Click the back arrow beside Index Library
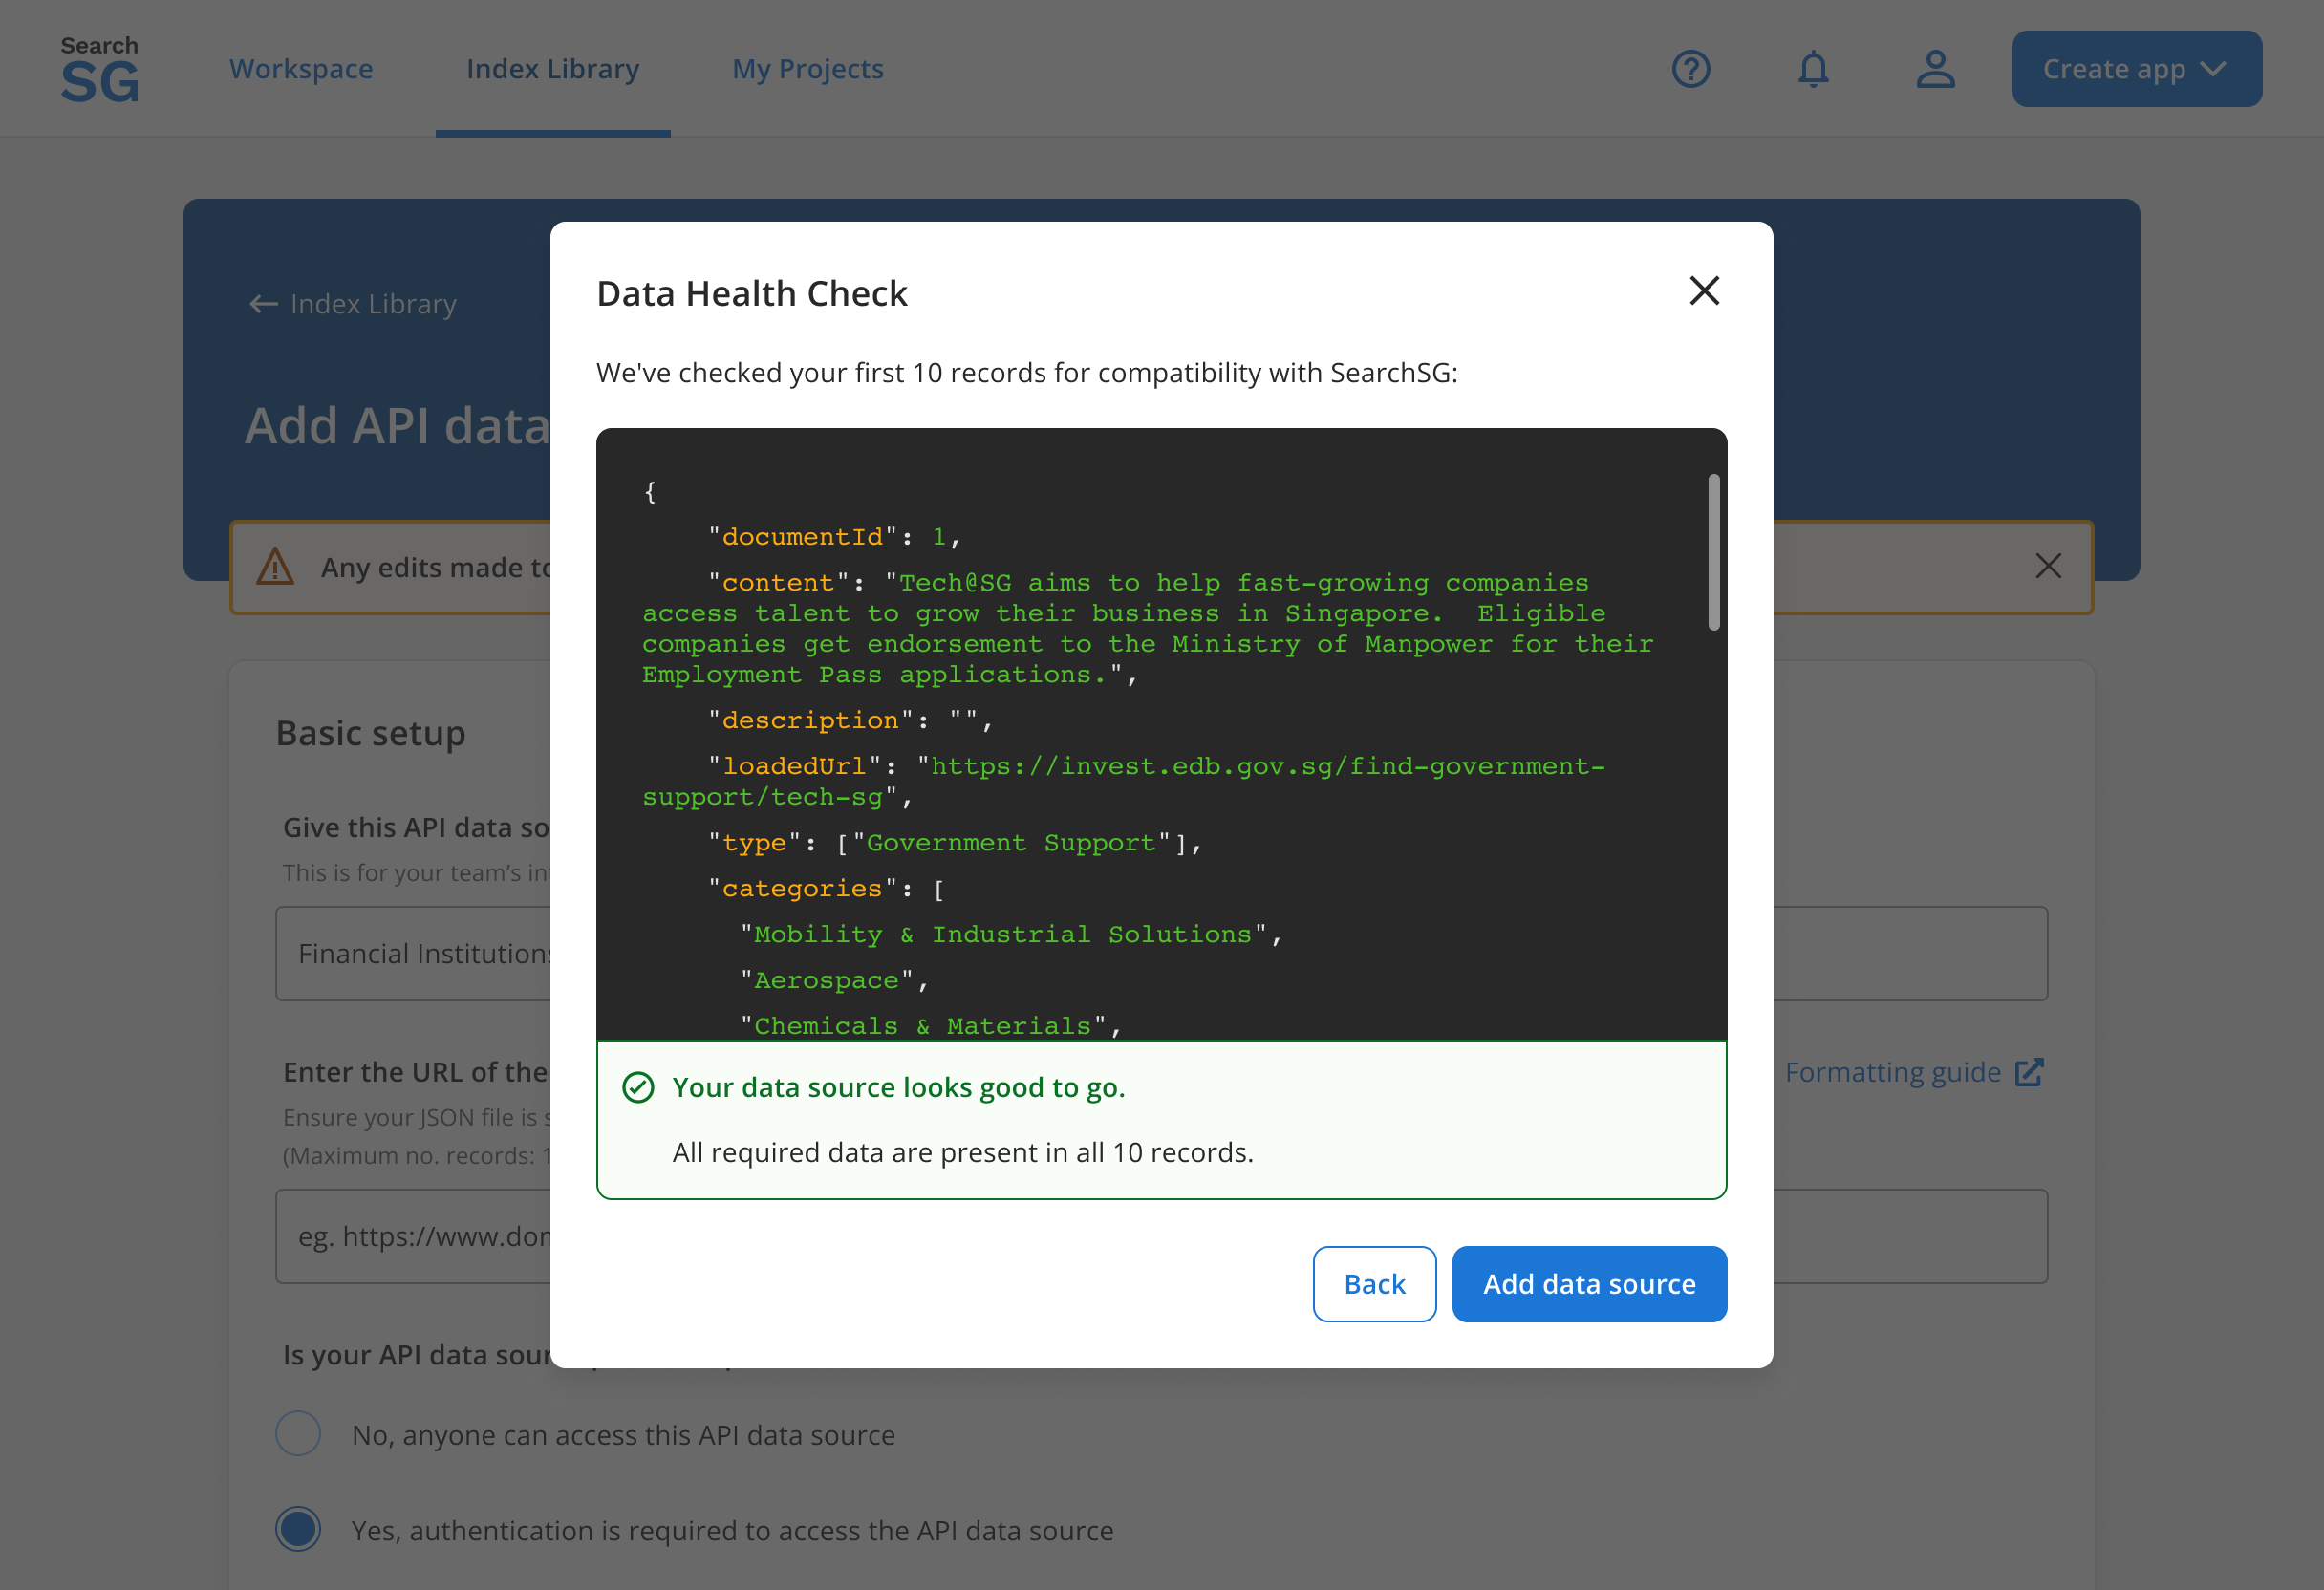 pyautogui.click(x=264, y=304)
